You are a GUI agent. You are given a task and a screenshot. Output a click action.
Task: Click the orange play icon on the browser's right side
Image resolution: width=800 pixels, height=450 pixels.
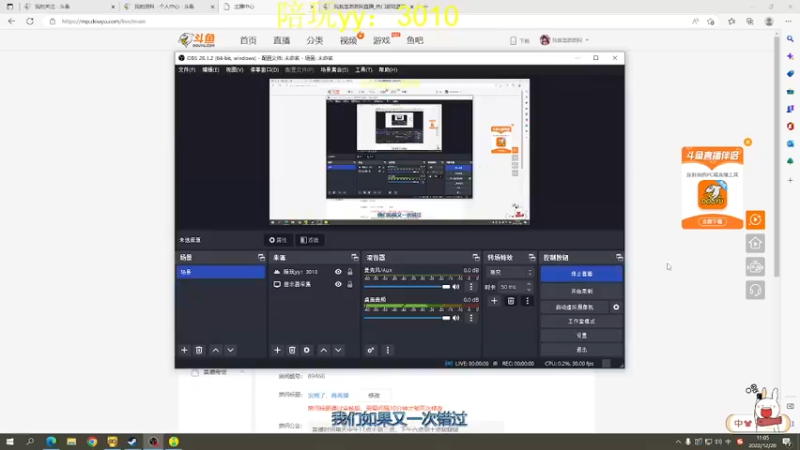click(x=756, y=220)
